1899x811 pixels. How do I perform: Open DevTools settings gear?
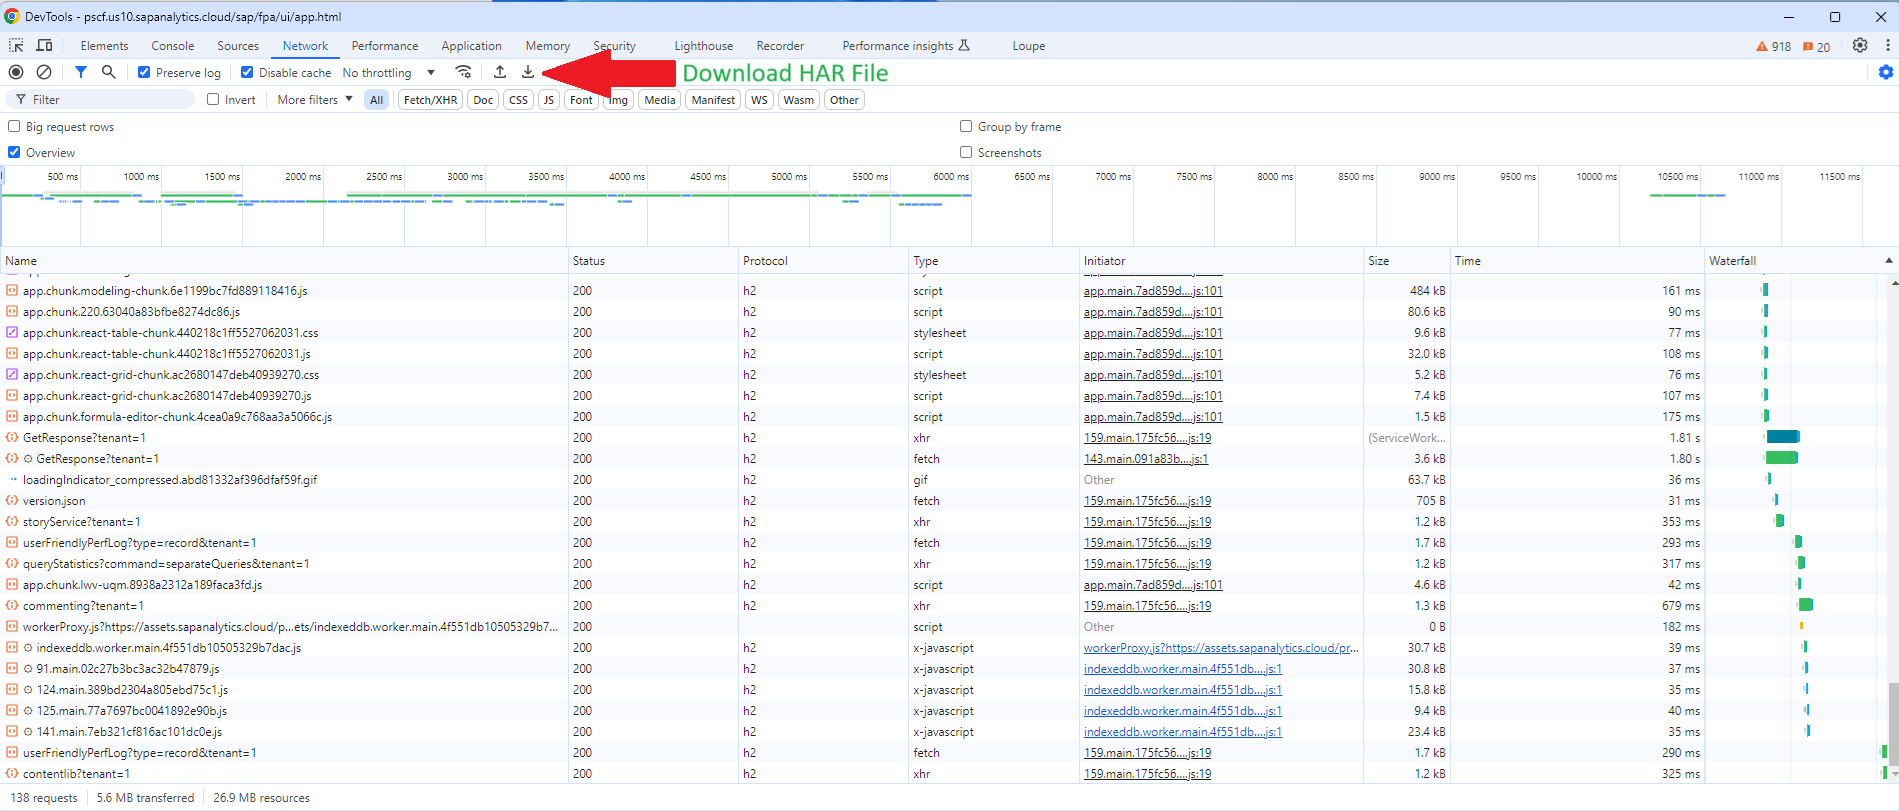[x=1860, y=46]
